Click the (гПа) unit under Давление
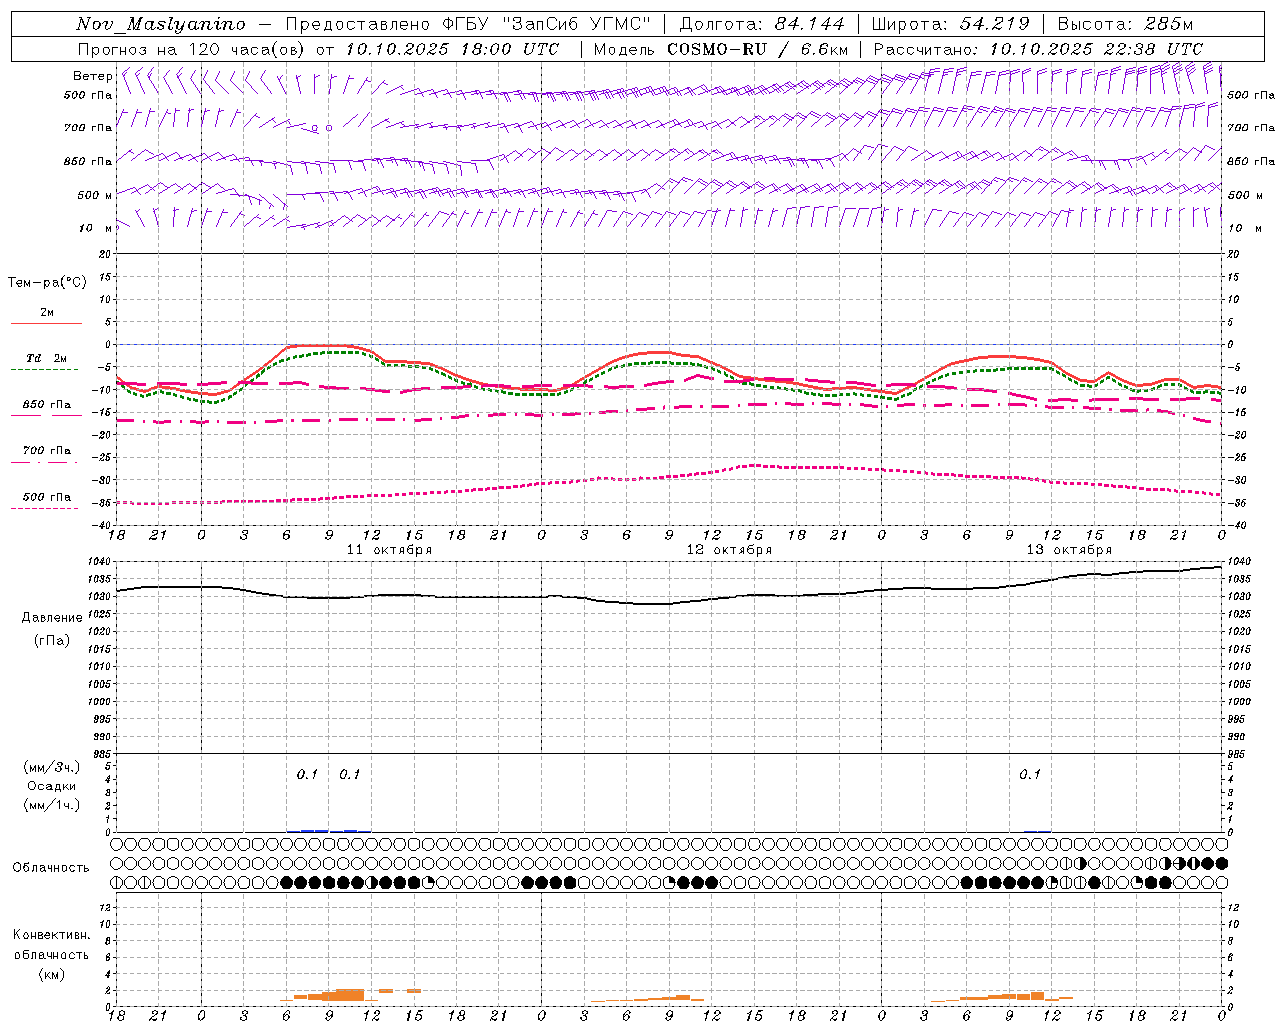 coord(52,640)
